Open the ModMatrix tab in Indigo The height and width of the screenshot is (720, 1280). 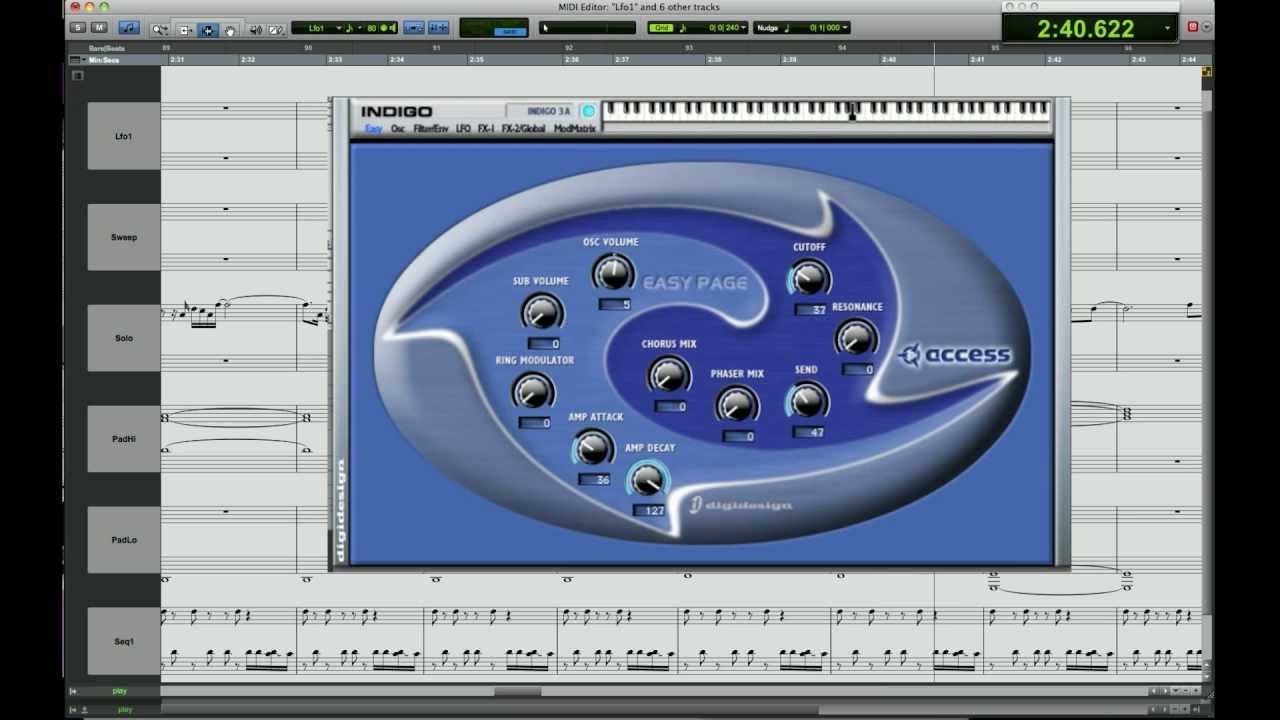pos(575,129)
